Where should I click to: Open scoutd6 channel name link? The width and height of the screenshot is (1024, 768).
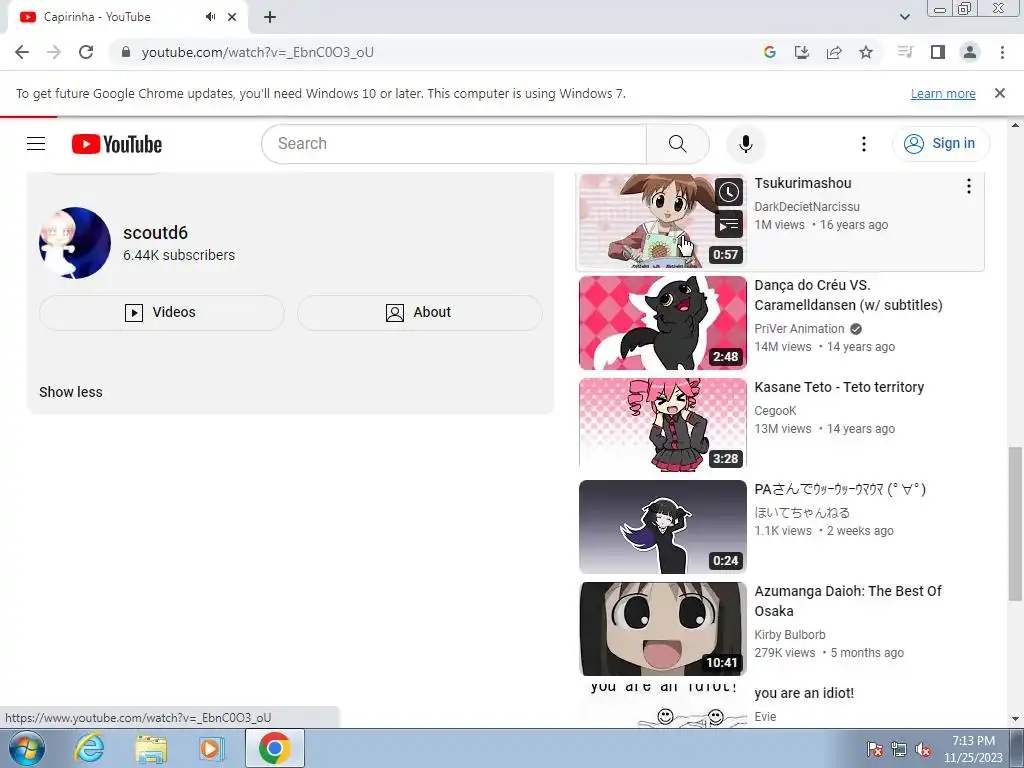[x=155, y=232]
